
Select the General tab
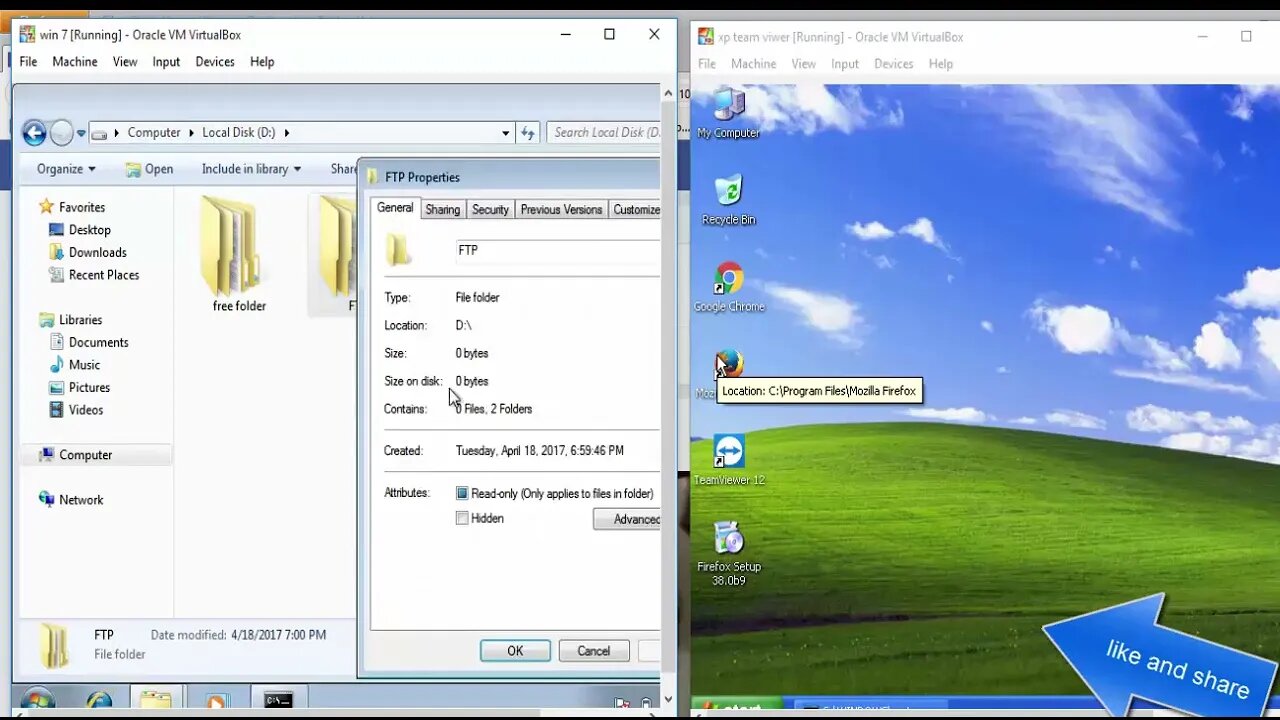(x=395, y=208)
